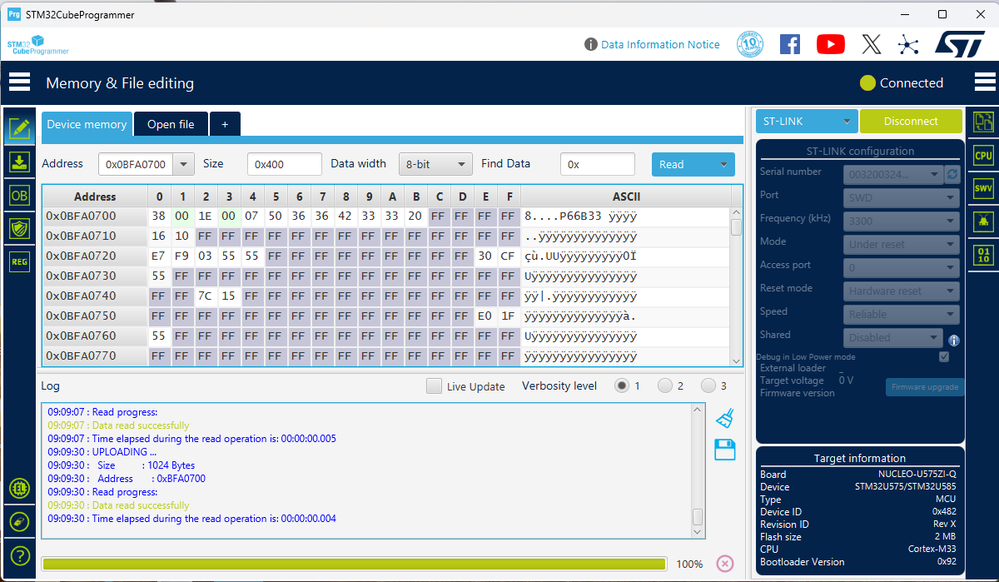999x582 pixels.
Task: Open the right hamburger menu
Action: click(984, 82)
